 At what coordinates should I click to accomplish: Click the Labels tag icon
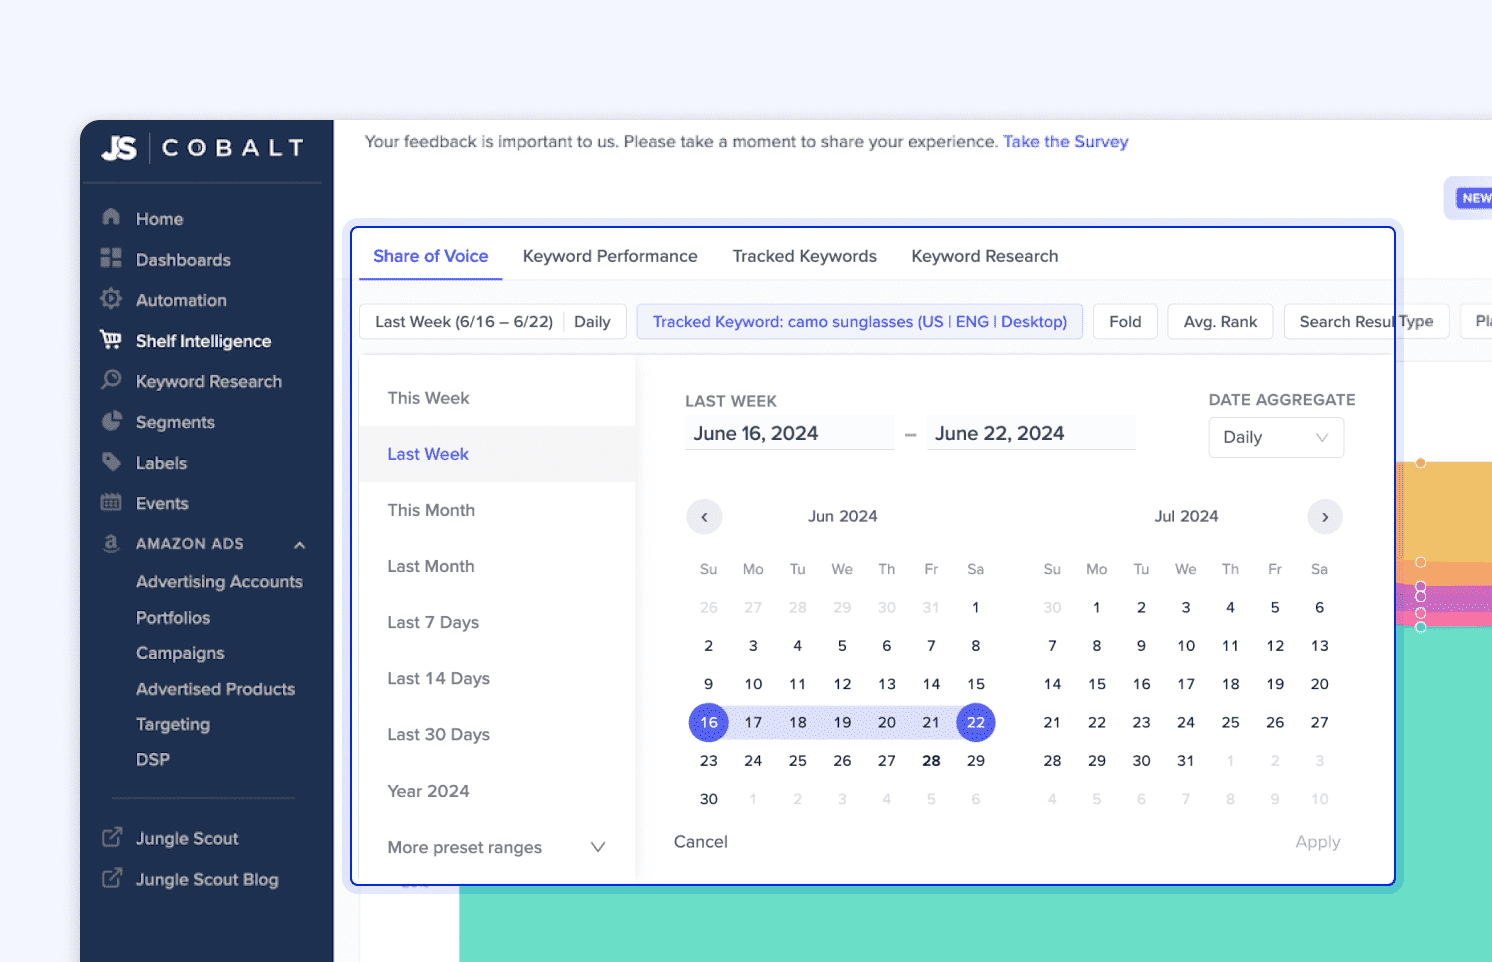click(x=111, y=462)
